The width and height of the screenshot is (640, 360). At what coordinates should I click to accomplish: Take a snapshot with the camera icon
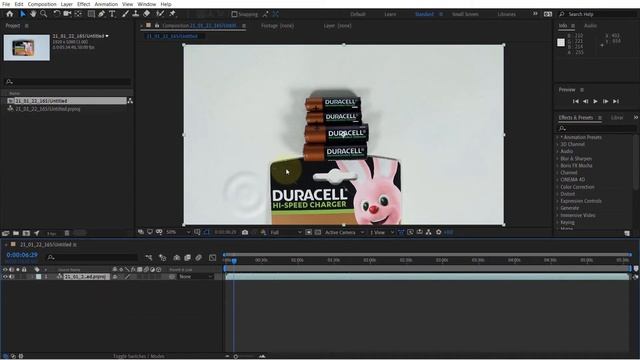click(x=245, y=232)
